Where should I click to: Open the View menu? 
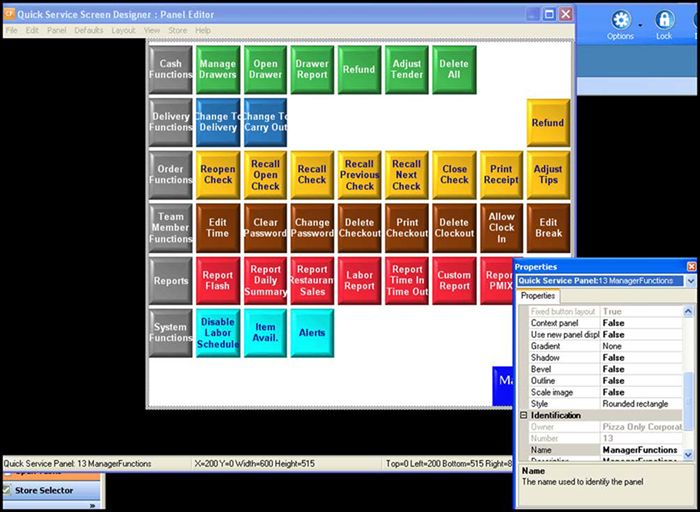[x=152, y=30]
